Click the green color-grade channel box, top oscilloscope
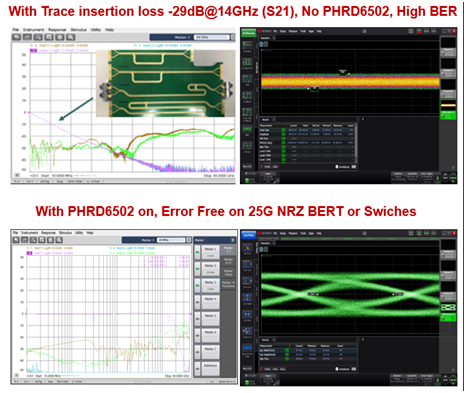The height and width of the screenshot is (393, 466). point(448,115)
